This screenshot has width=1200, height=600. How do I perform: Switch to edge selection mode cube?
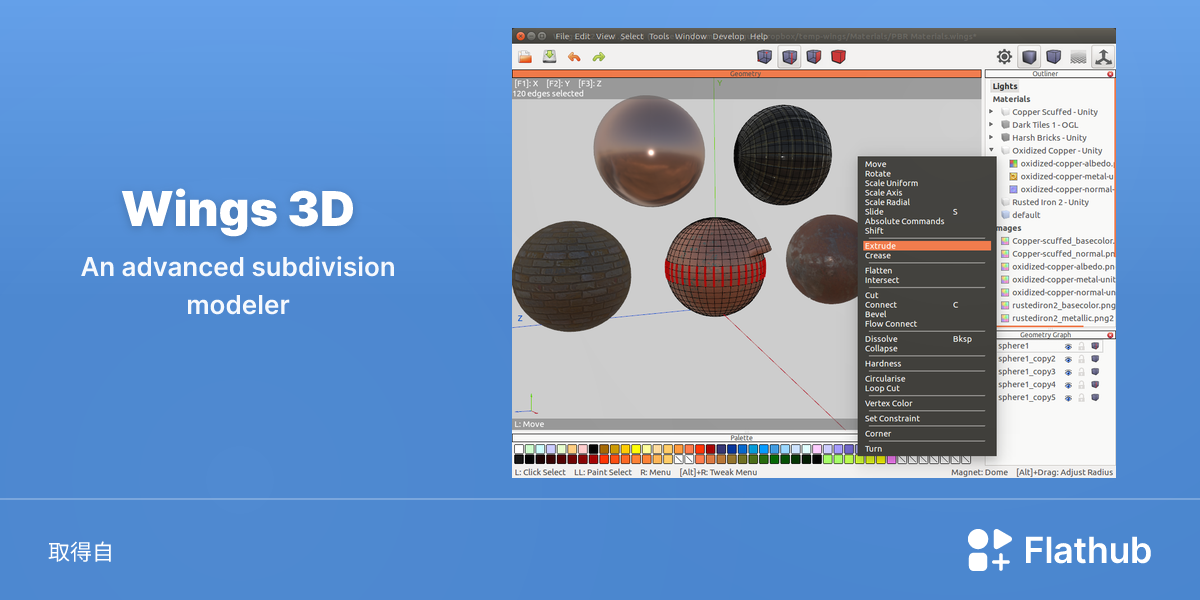point(790,57)
